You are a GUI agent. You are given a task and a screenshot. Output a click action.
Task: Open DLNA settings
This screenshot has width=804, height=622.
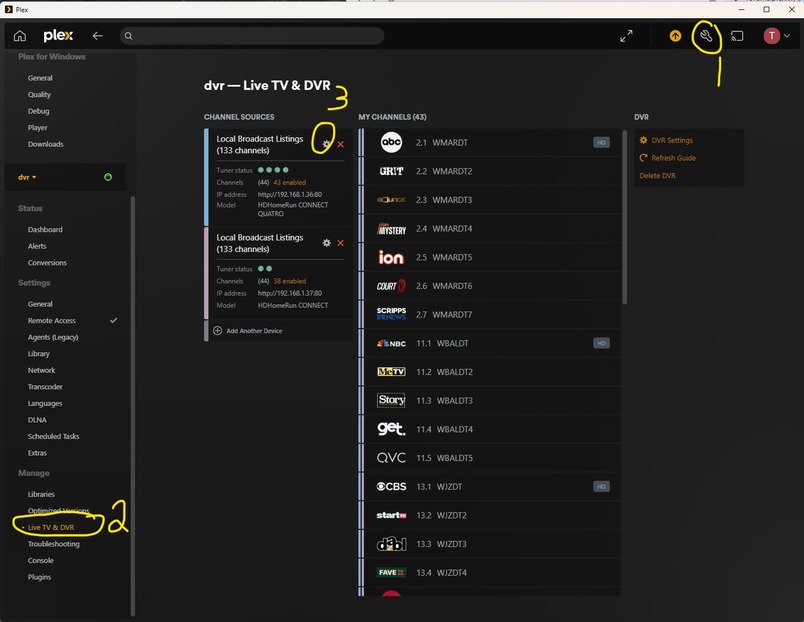coord(37,419)
